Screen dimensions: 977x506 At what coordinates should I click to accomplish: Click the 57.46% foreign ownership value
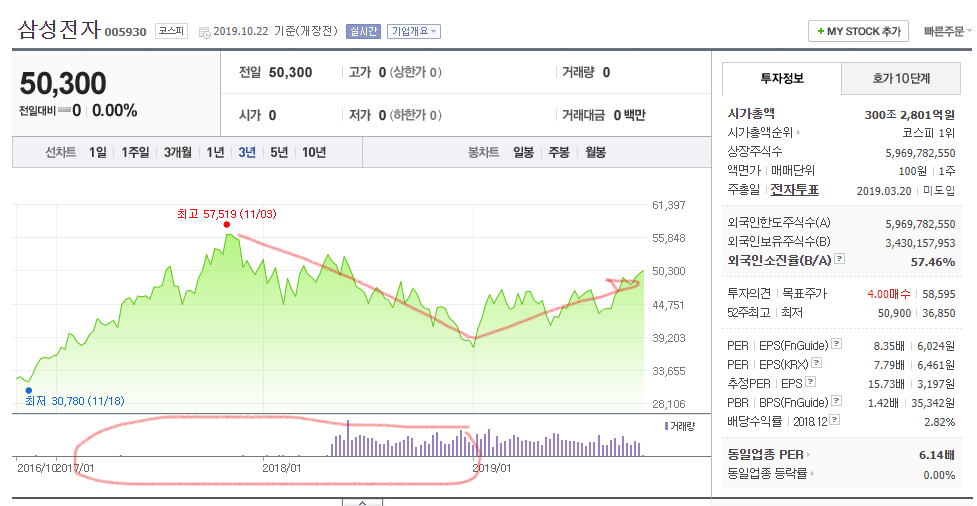click(x=933, y=262)
